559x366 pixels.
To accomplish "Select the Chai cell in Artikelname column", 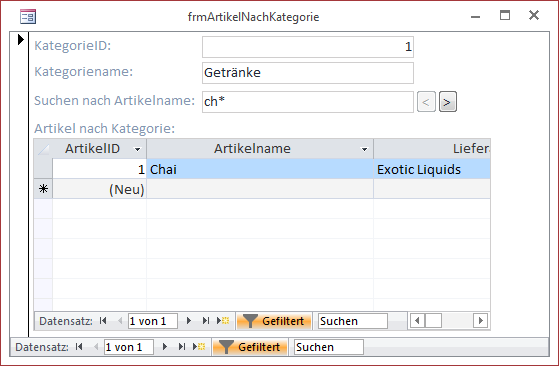I will pyautogui.click(x=260, y=169).
